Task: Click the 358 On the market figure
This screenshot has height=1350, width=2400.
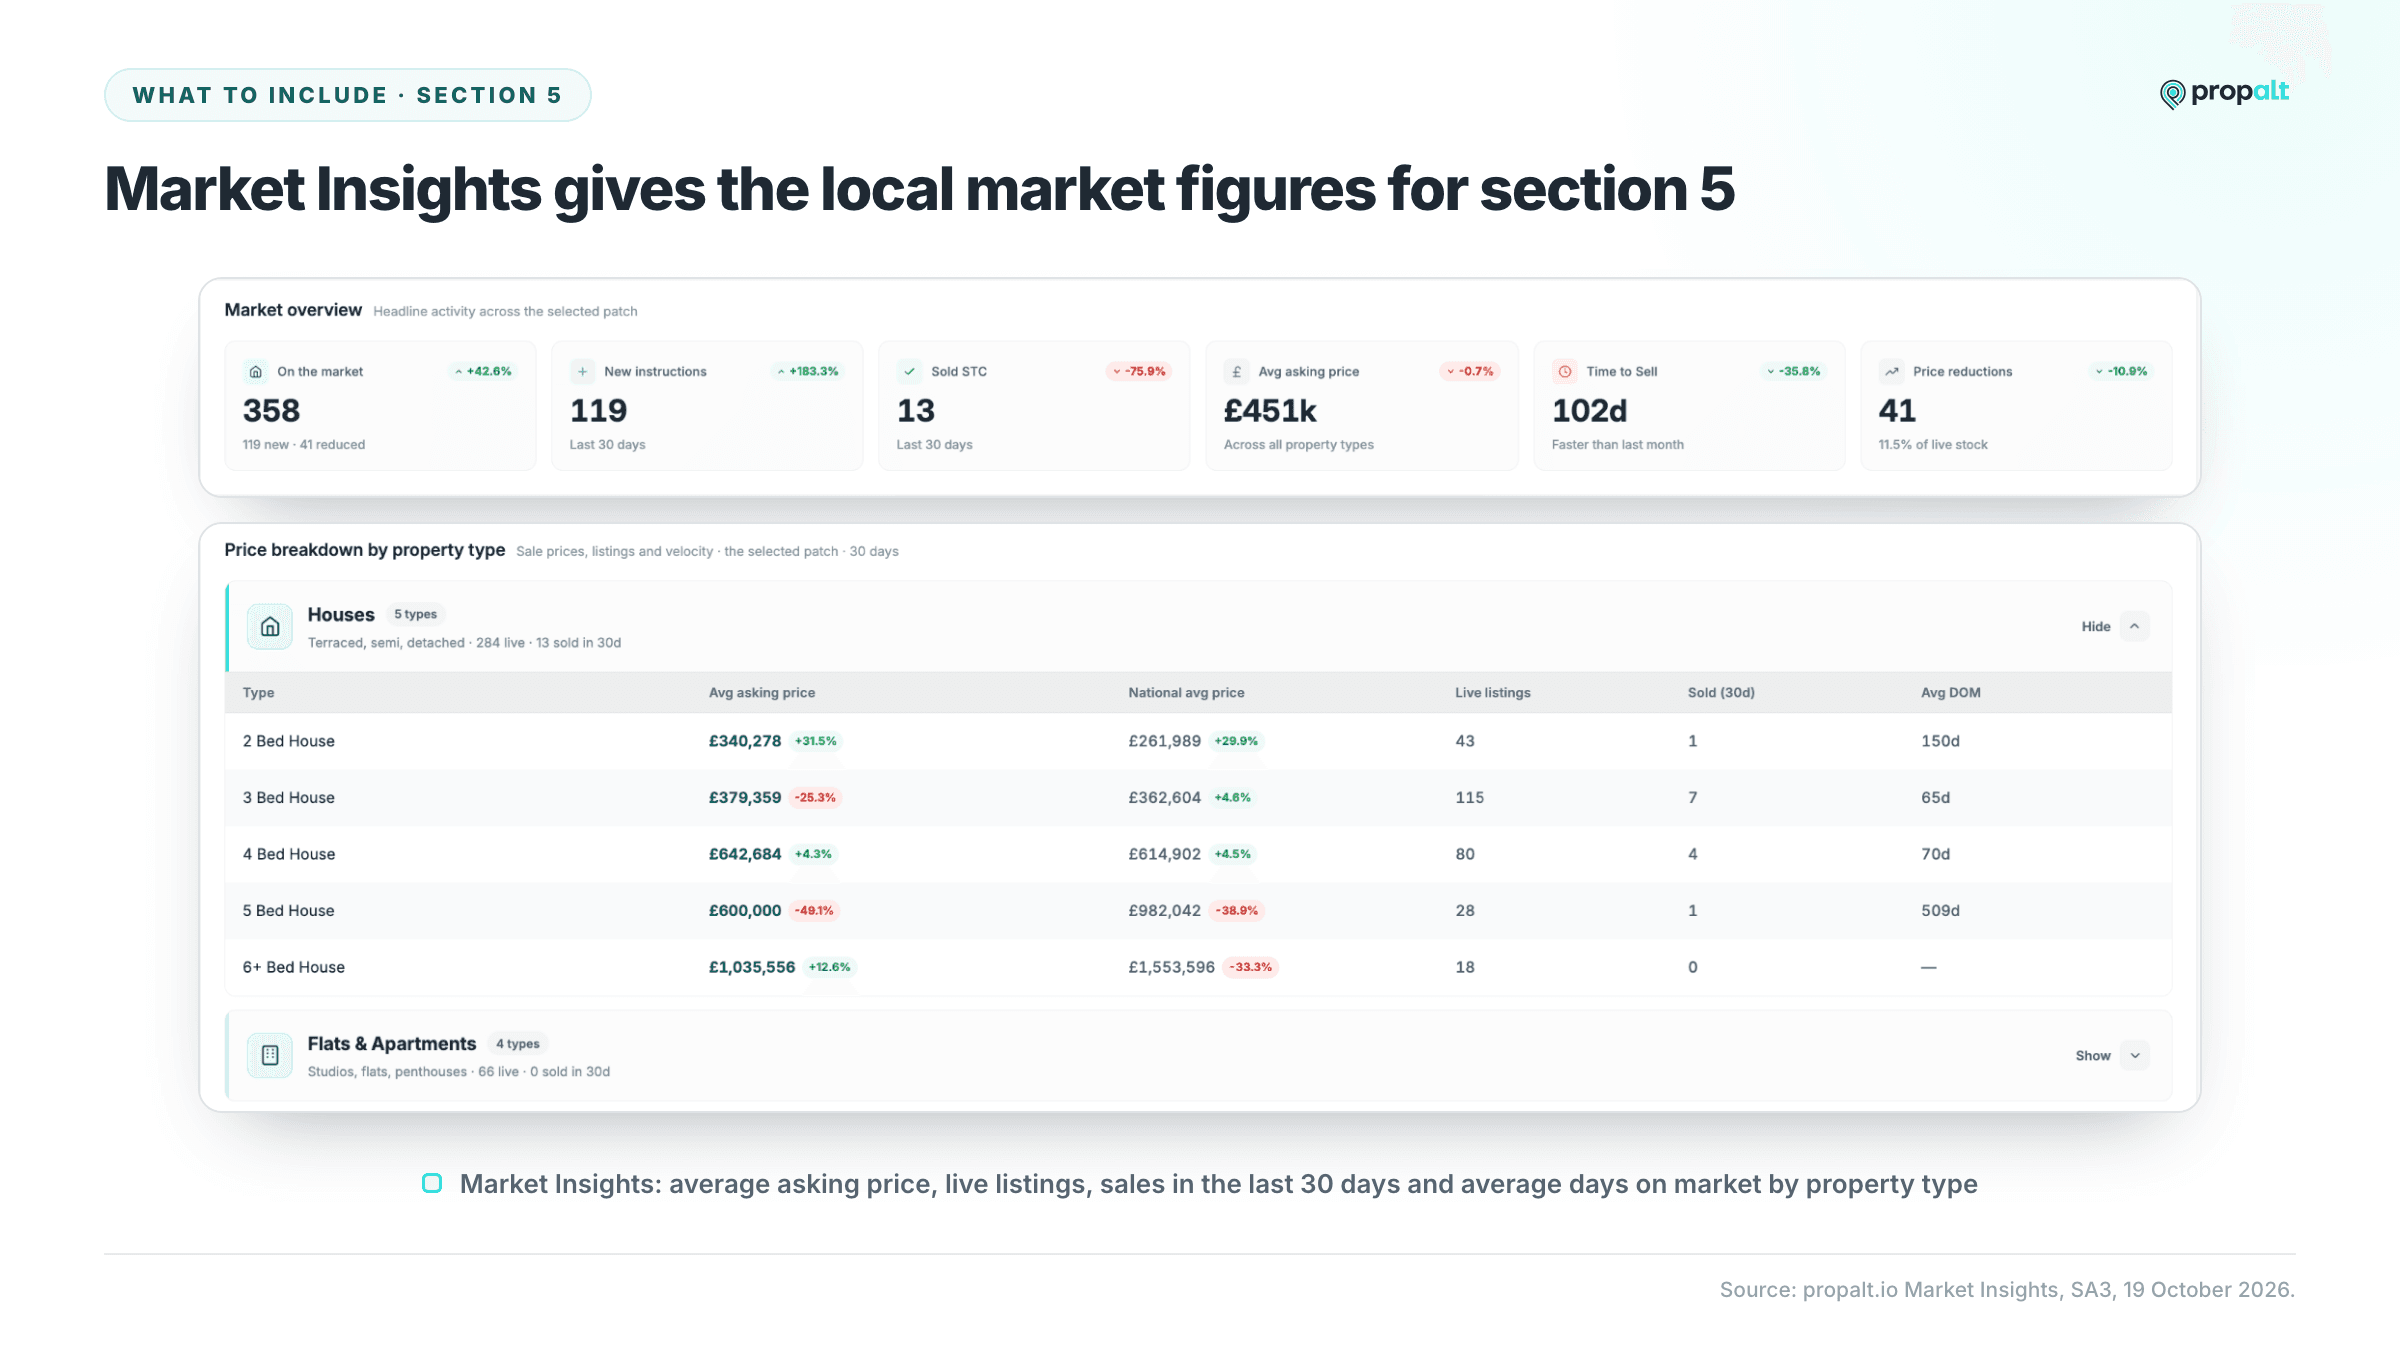Action: 271,410
